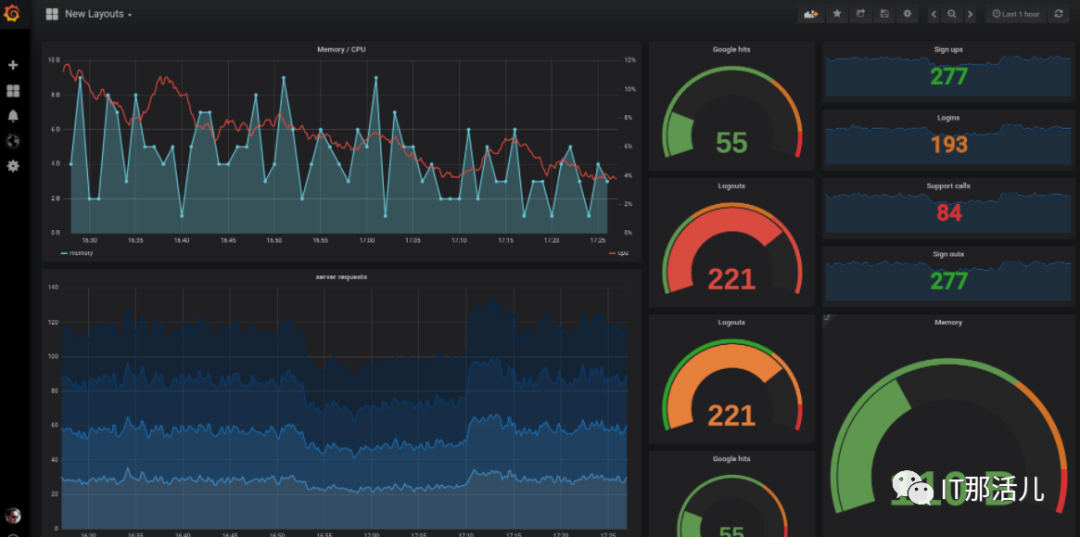This screenshot has height=537, width=1080.
Task: Refresh the dashboard button
Action: (1059, 14)
